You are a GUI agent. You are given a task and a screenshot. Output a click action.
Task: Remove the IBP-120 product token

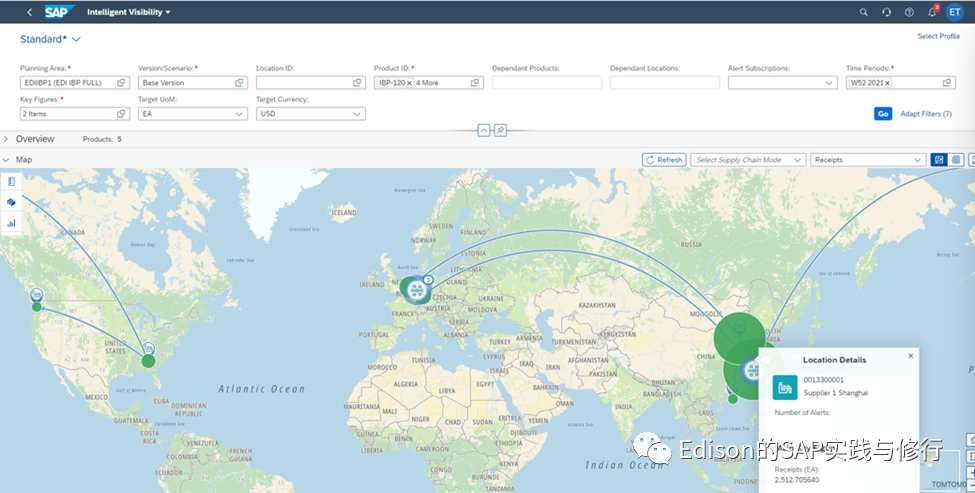409,83
